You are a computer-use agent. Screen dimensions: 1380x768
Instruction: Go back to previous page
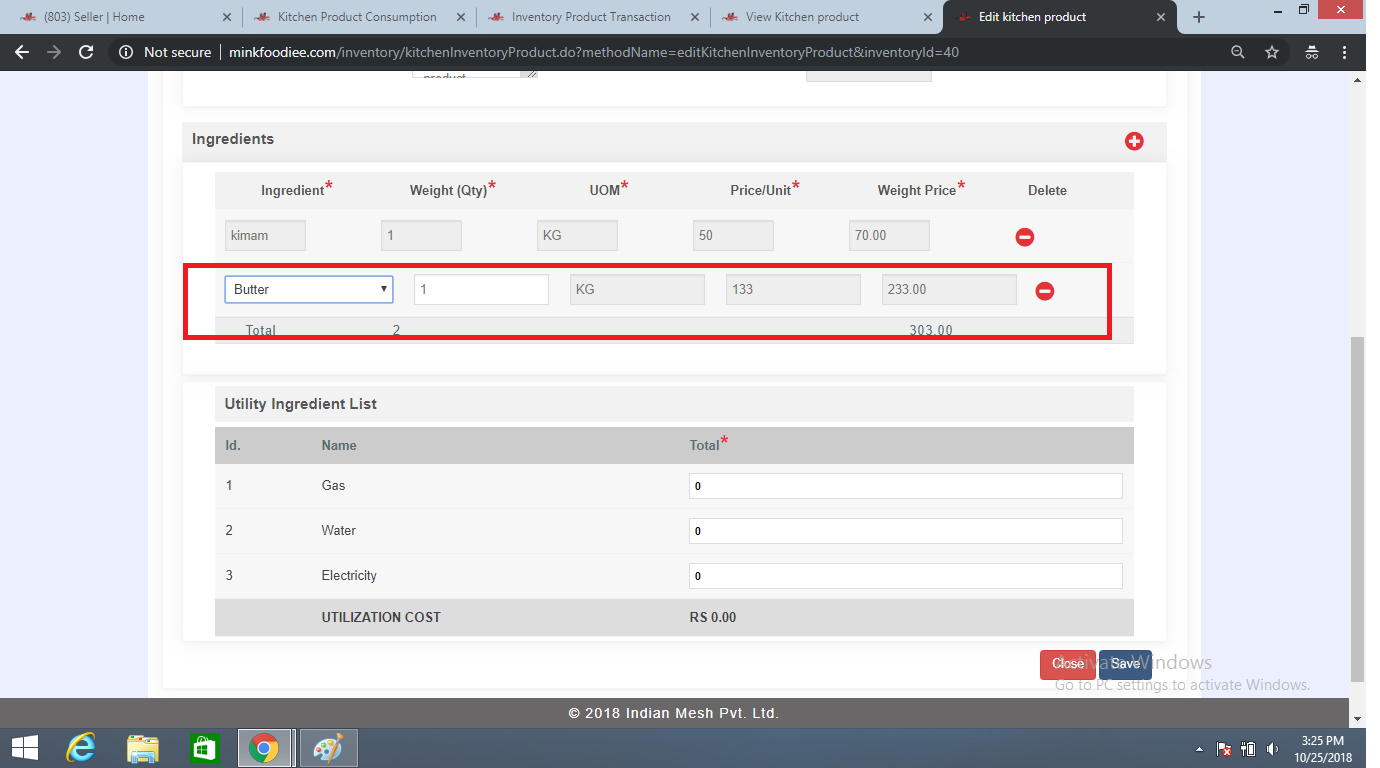[x=22, y=52]
